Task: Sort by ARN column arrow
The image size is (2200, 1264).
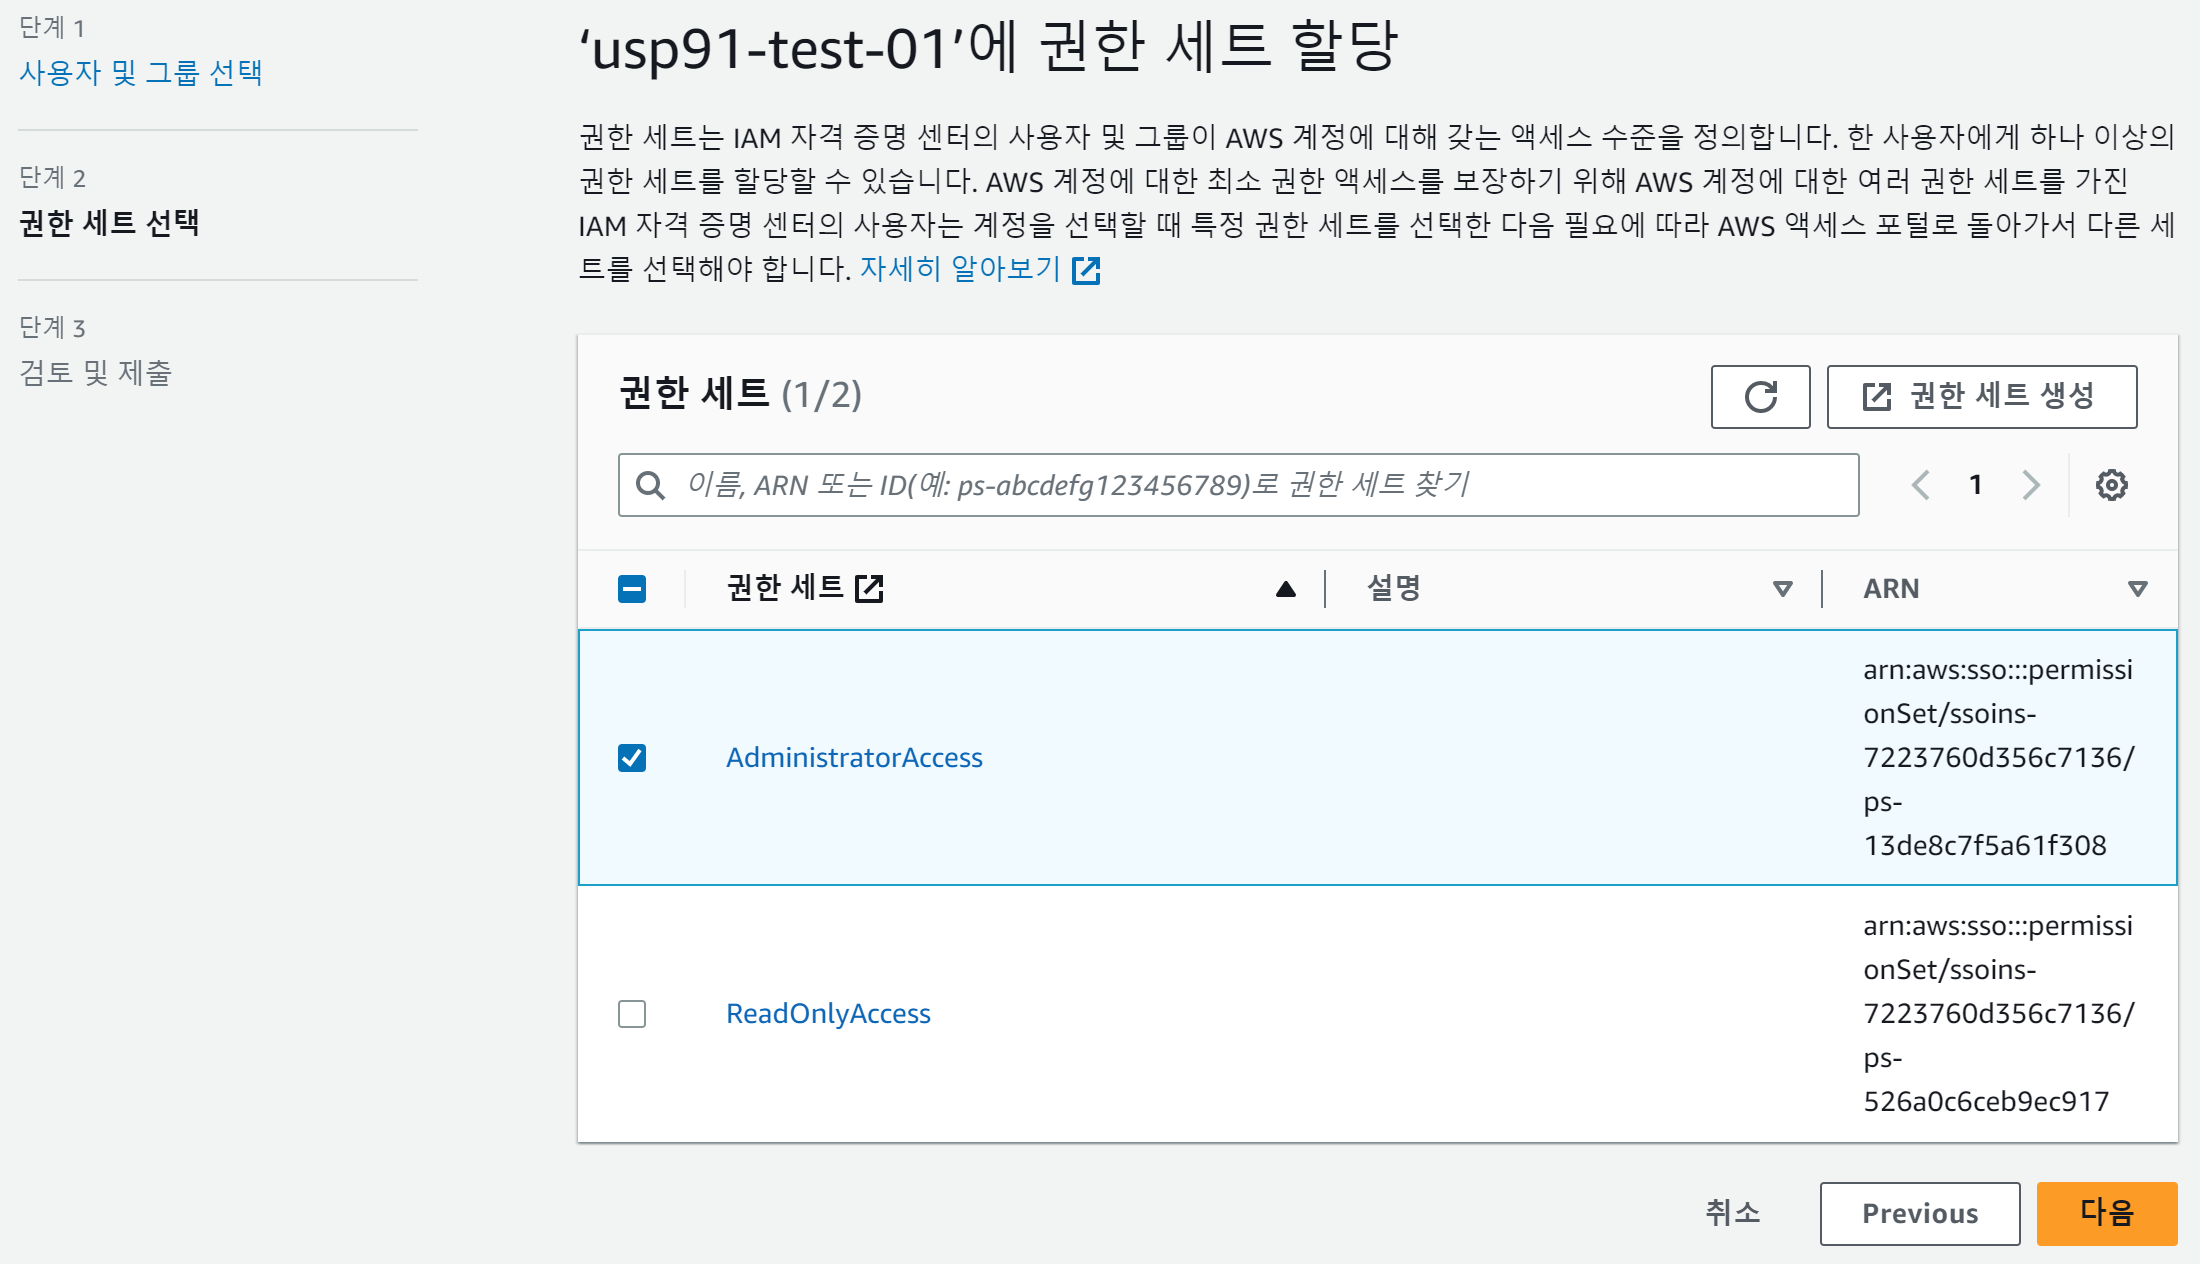Action: (2137, 589)
